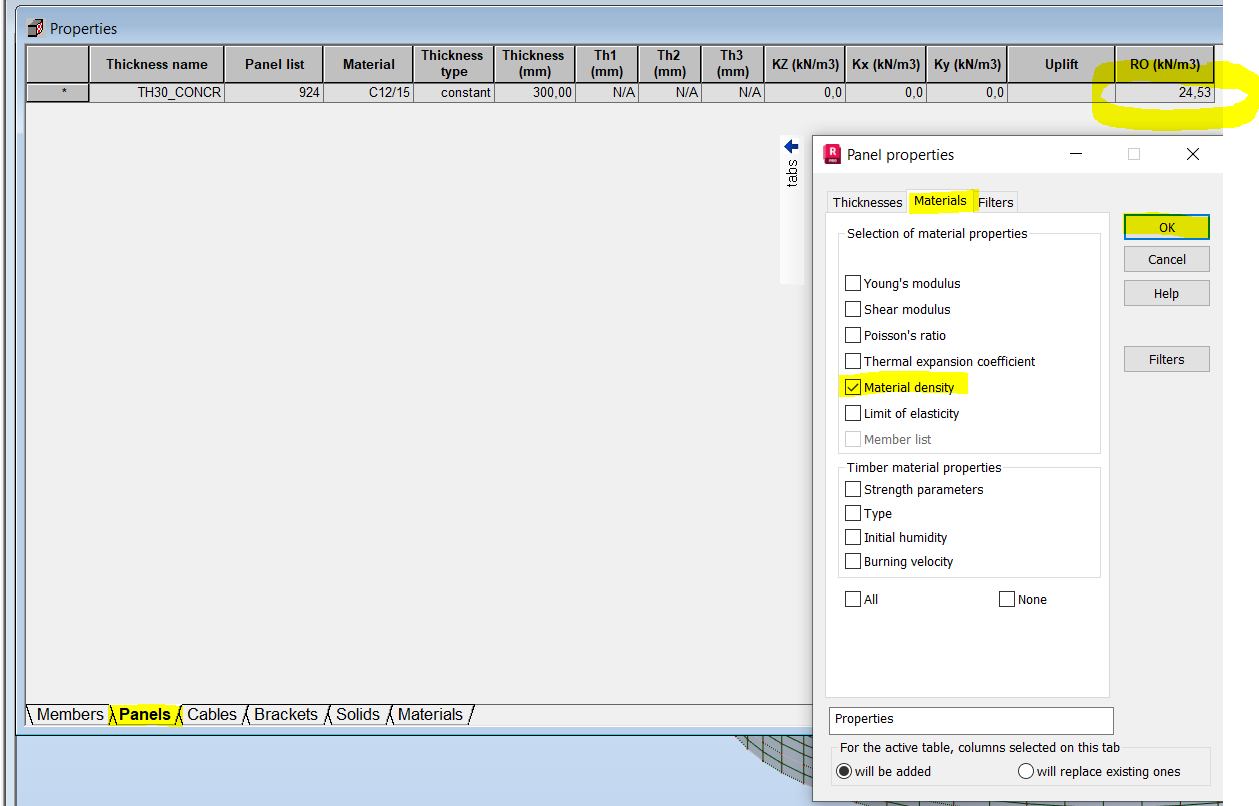Open the Filters button on the right

click(1166, 359)
